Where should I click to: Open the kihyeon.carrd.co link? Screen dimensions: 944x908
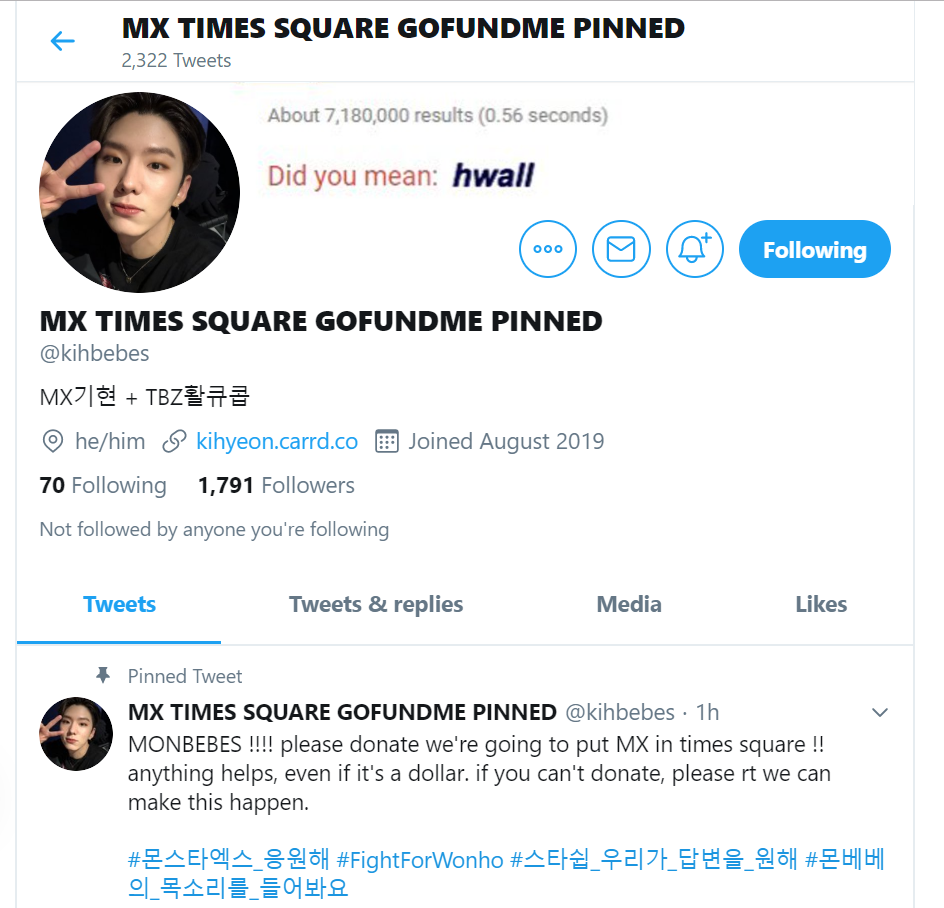coord(277,441)
